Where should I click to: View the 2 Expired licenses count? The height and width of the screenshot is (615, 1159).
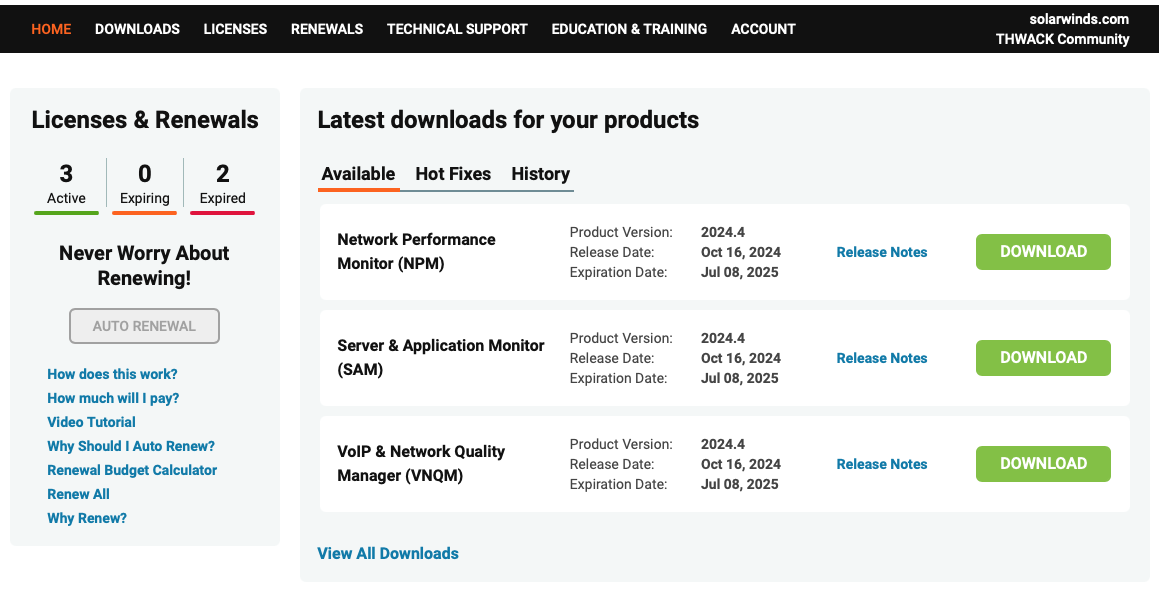tap(222, 185)
